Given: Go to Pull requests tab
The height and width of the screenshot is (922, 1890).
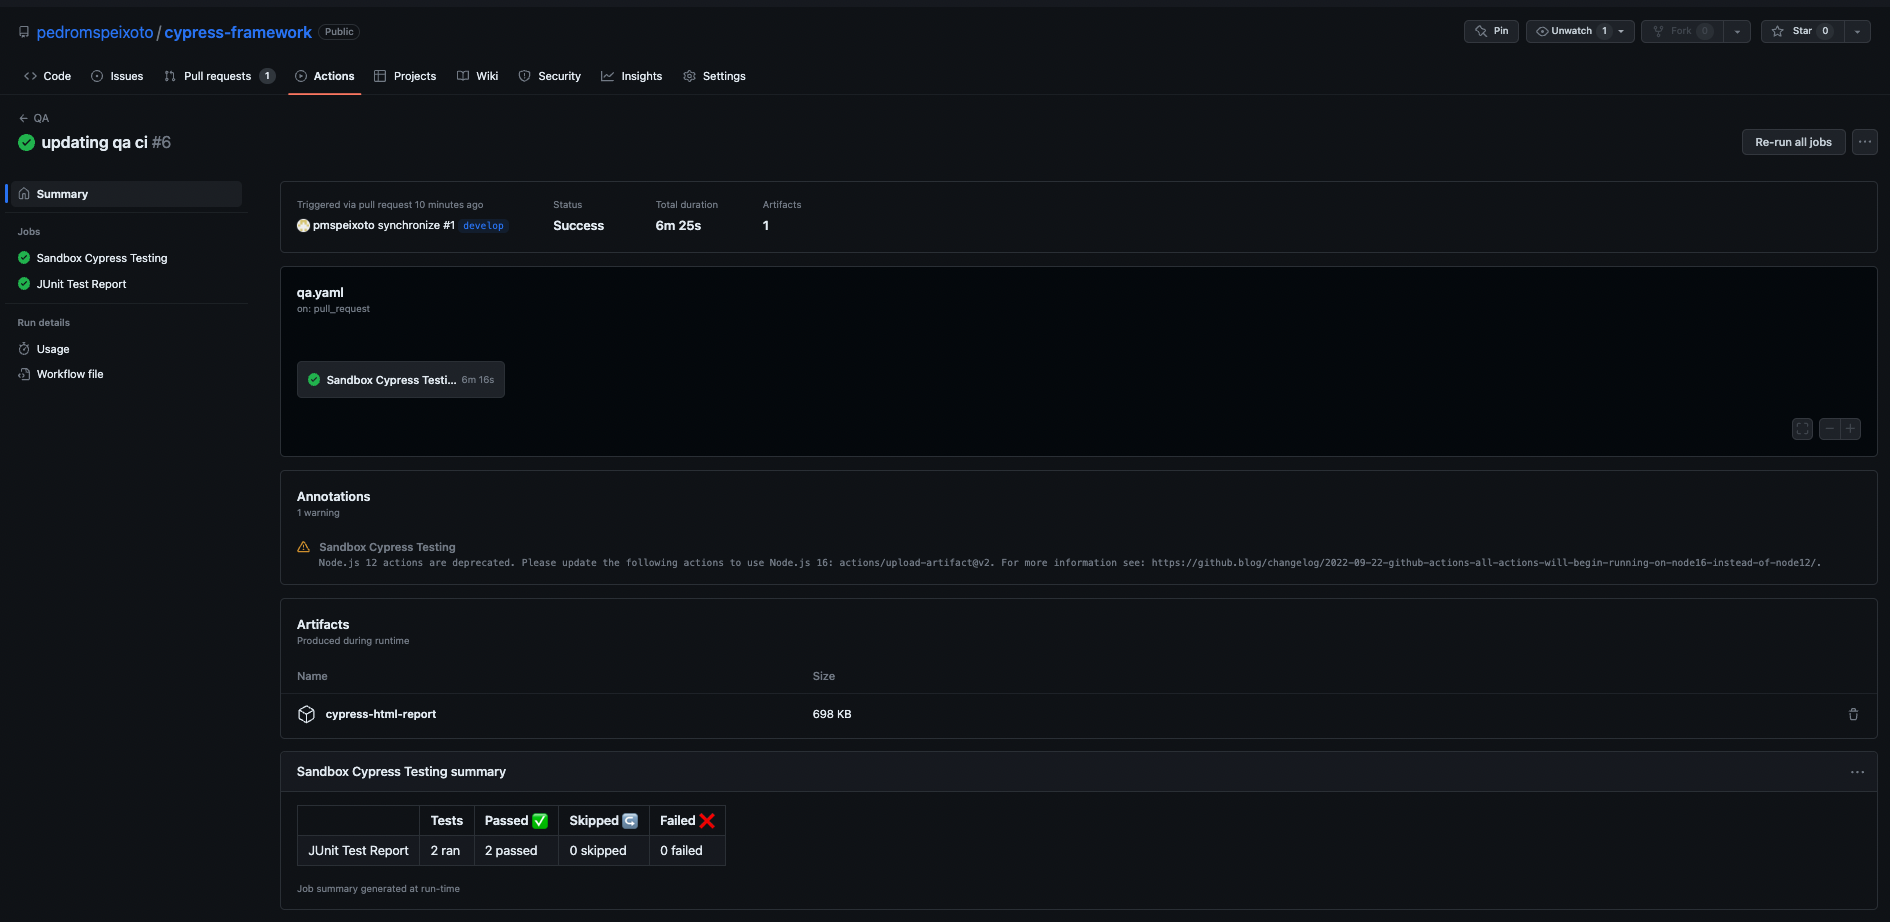Looking at the screenshot, I should [219, 76].
